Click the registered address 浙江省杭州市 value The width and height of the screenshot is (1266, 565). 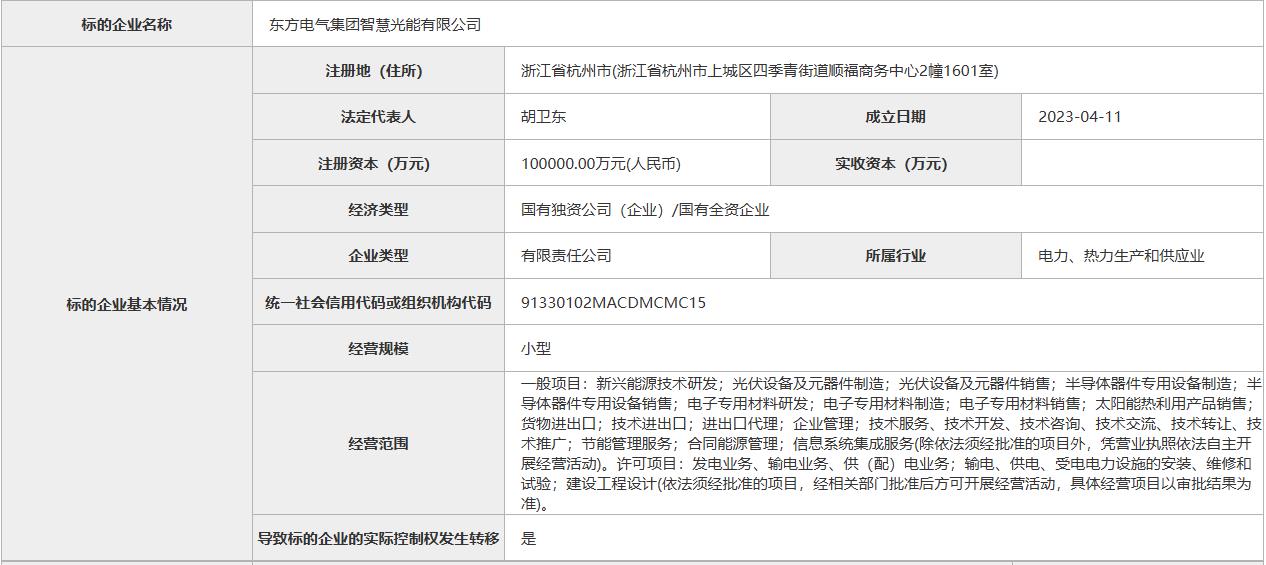(760, 70)
